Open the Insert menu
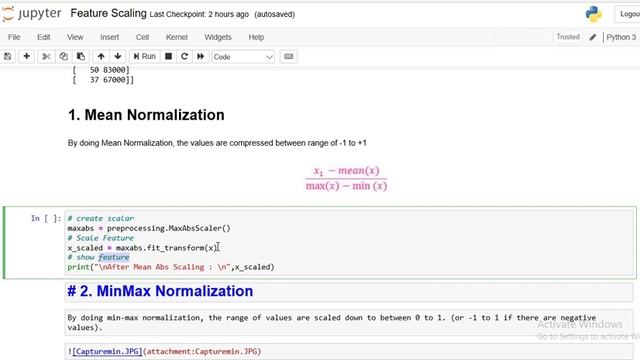Viewport: 640px width, 360px height. click(110, 37)
